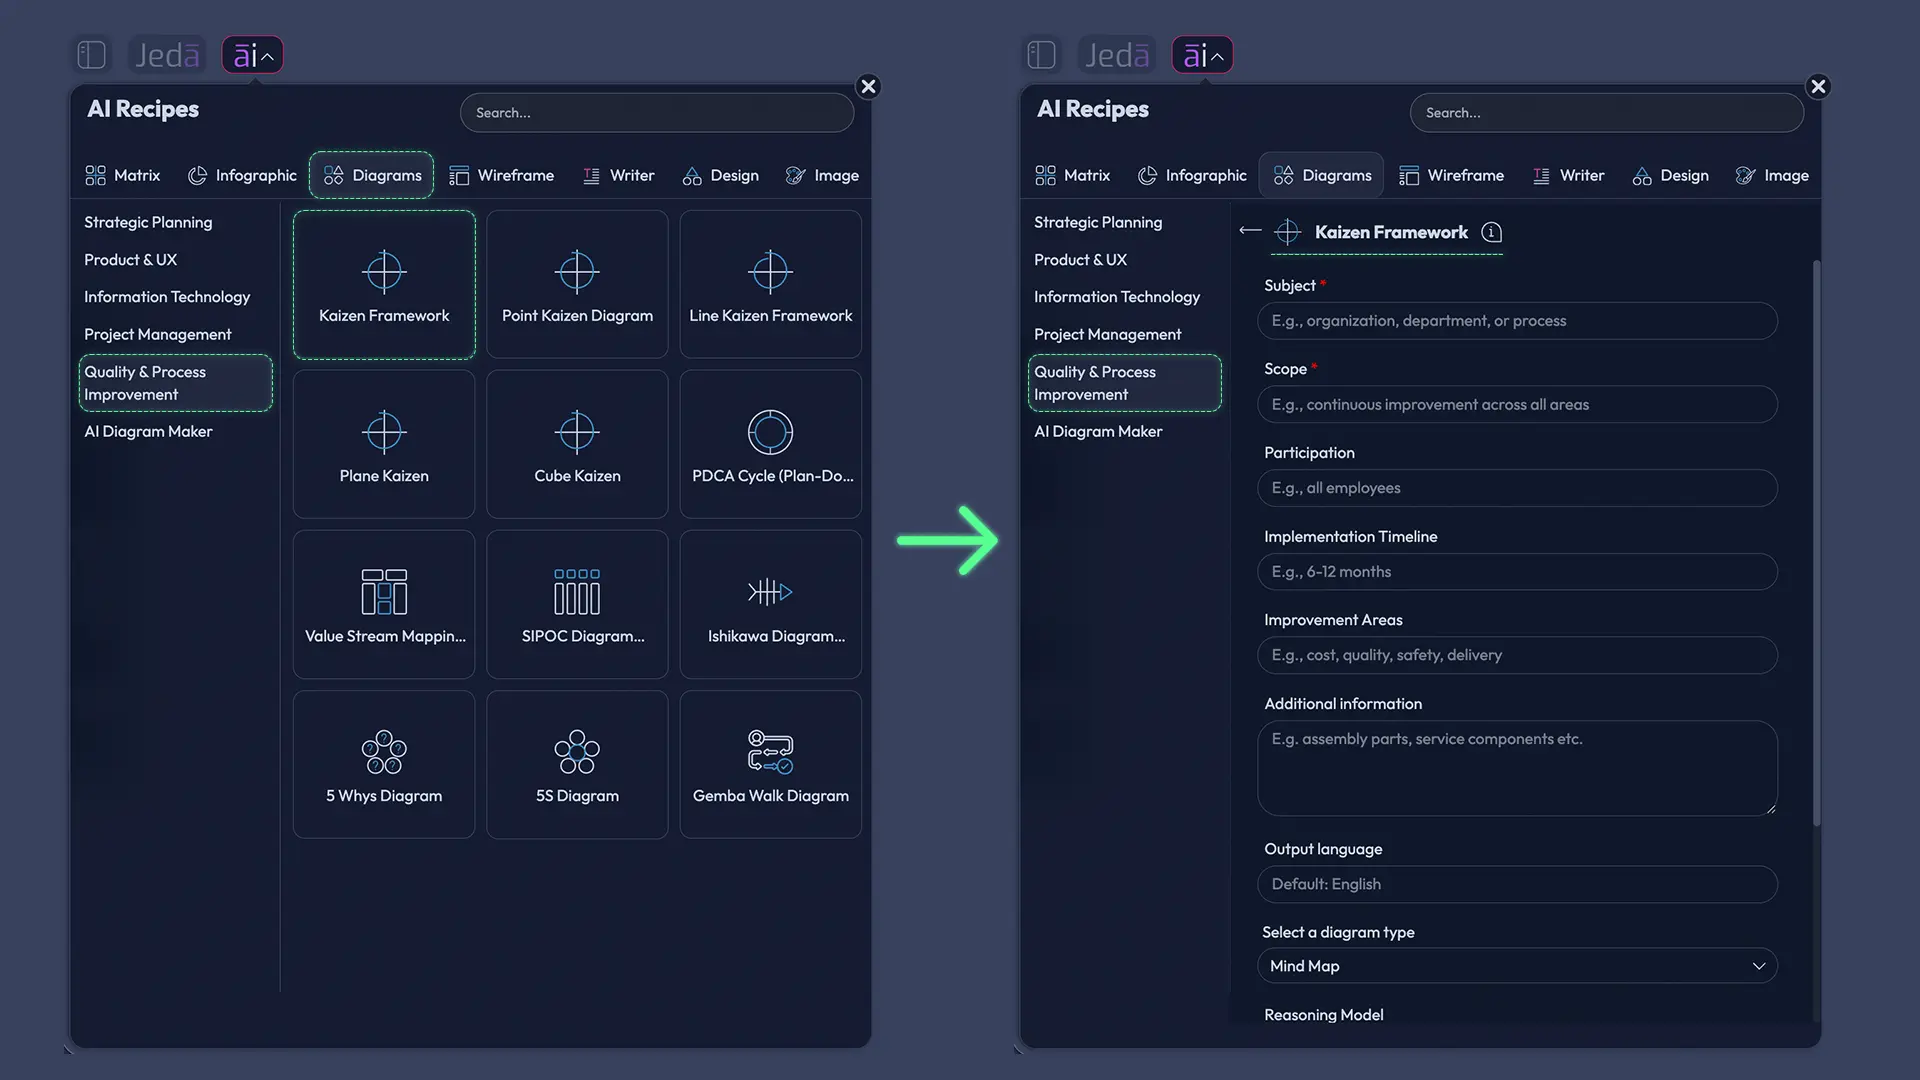Click the Additional information text area

[x=1517, y=768]
